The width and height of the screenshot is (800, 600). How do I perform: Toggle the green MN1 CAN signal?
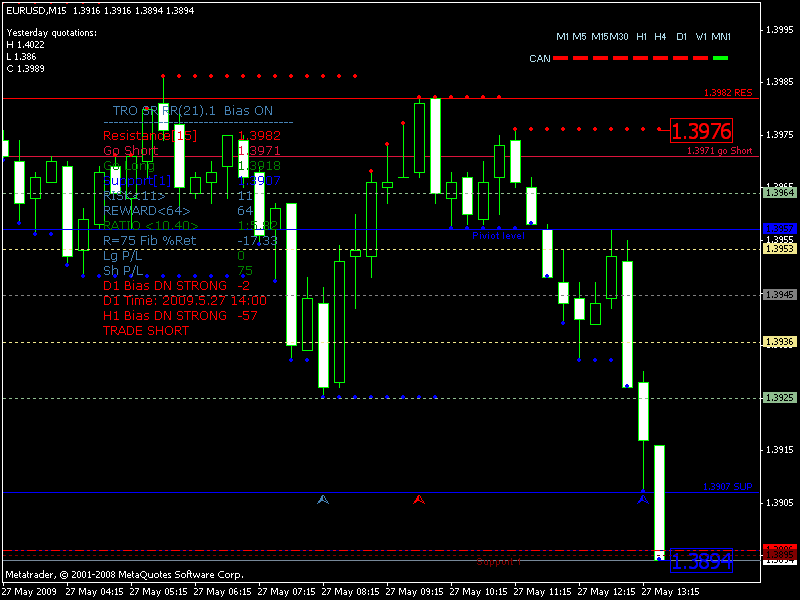[719, 58]
